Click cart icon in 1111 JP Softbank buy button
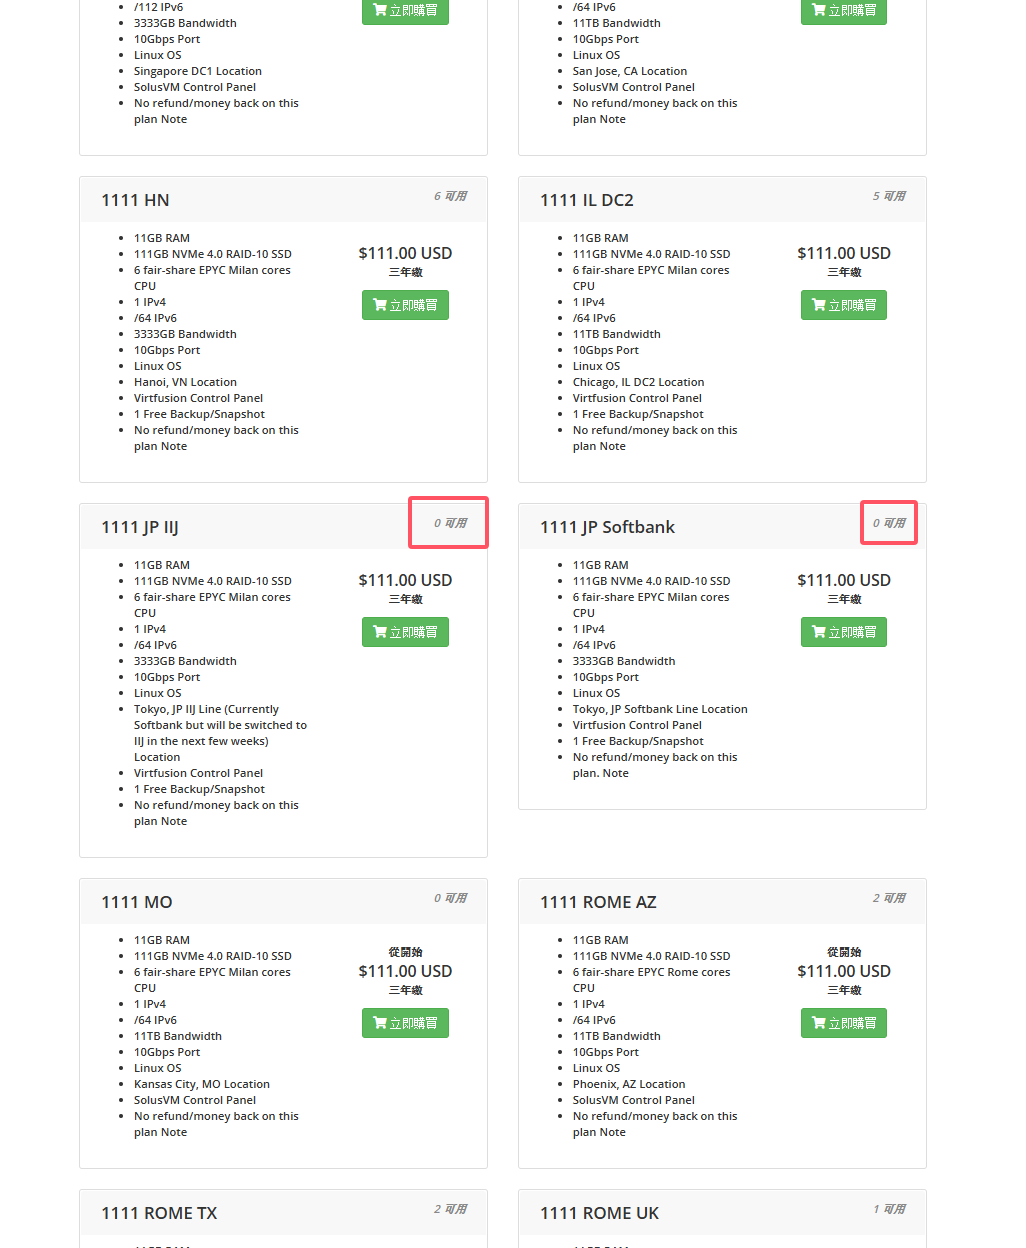The width and height of the screenshot is (1026, 1248). click(819, 632)
